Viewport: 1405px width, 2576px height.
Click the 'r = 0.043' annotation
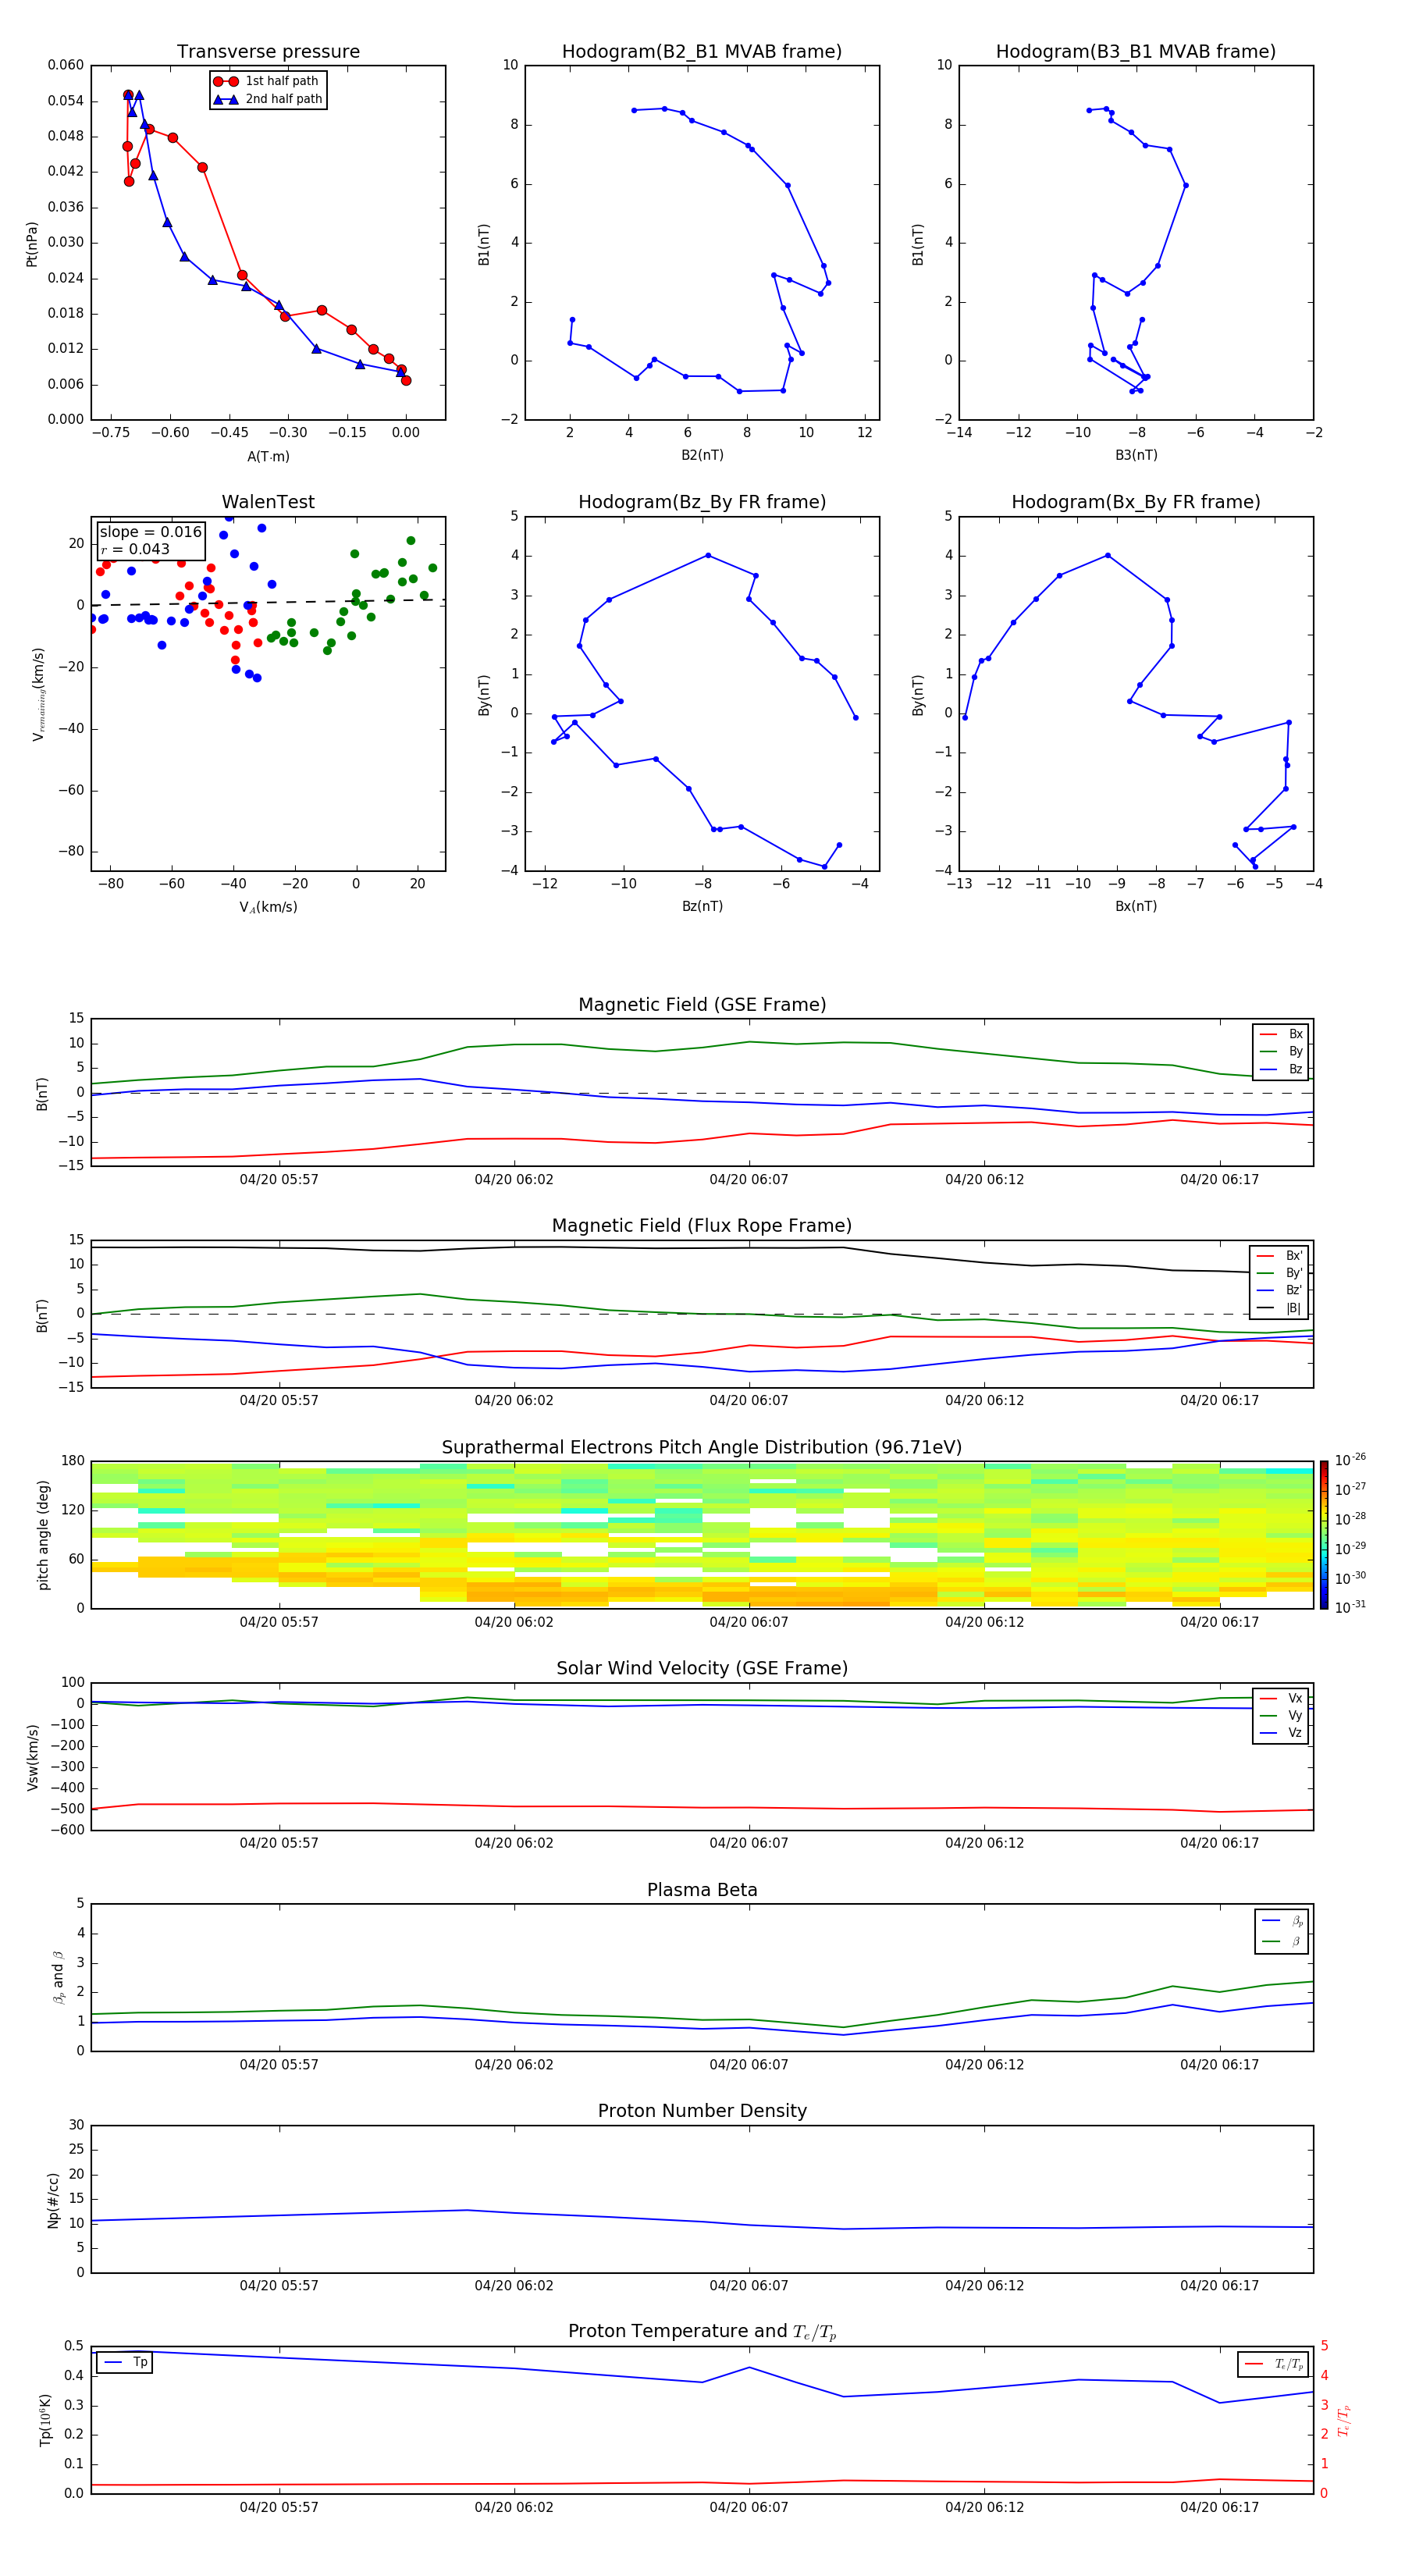point(135,549)
